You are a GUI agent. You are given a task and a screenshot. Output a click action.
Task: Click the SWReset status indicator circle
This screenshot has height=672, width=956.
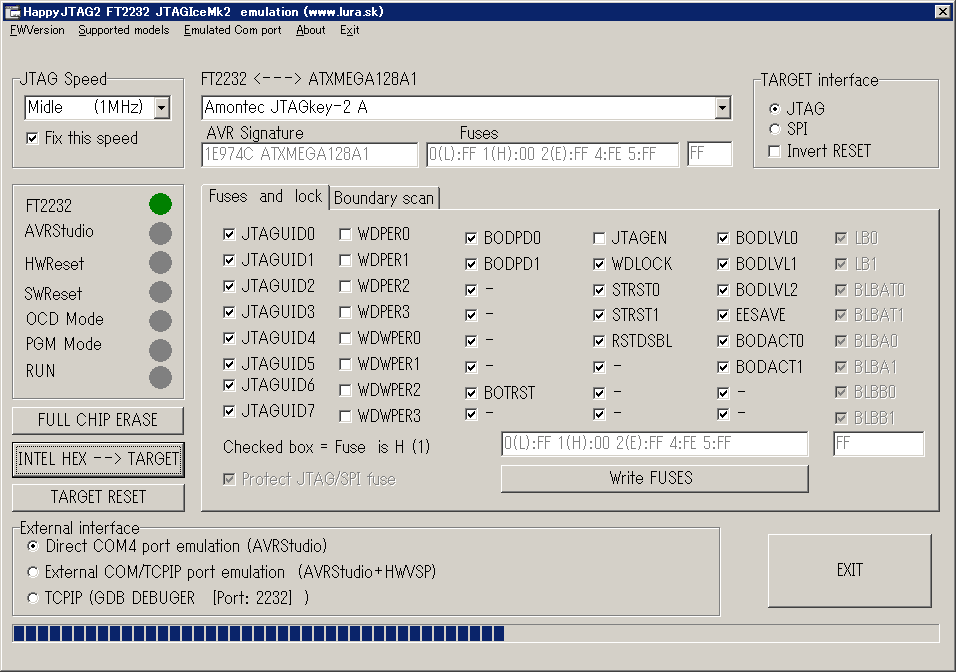click(x=160, y=292)
